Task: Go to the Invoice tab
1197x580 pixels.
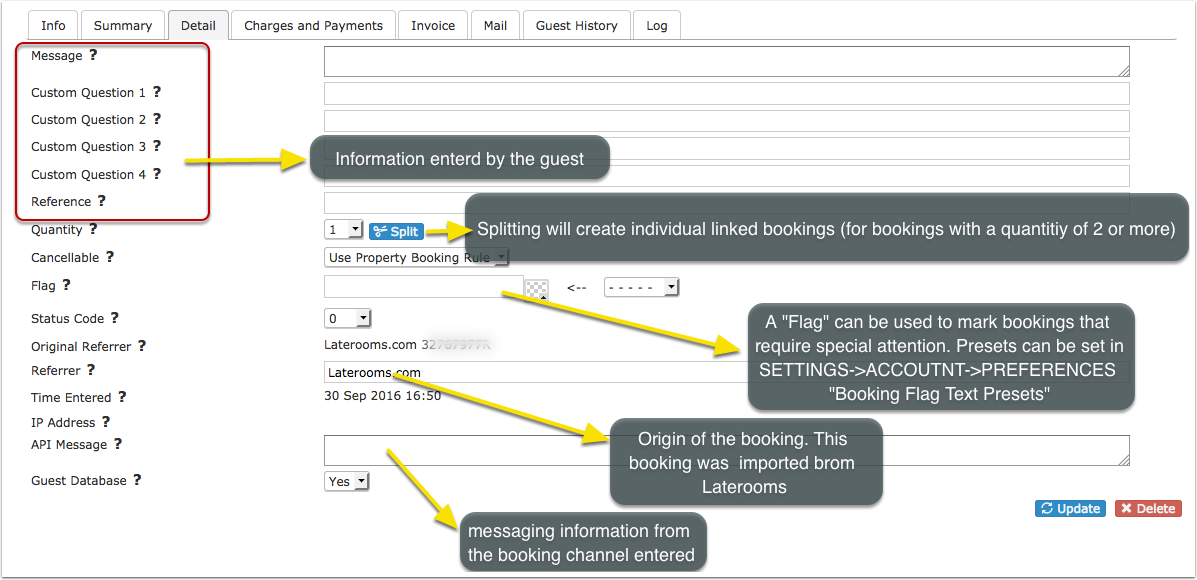Action: [x=433, y=25]
